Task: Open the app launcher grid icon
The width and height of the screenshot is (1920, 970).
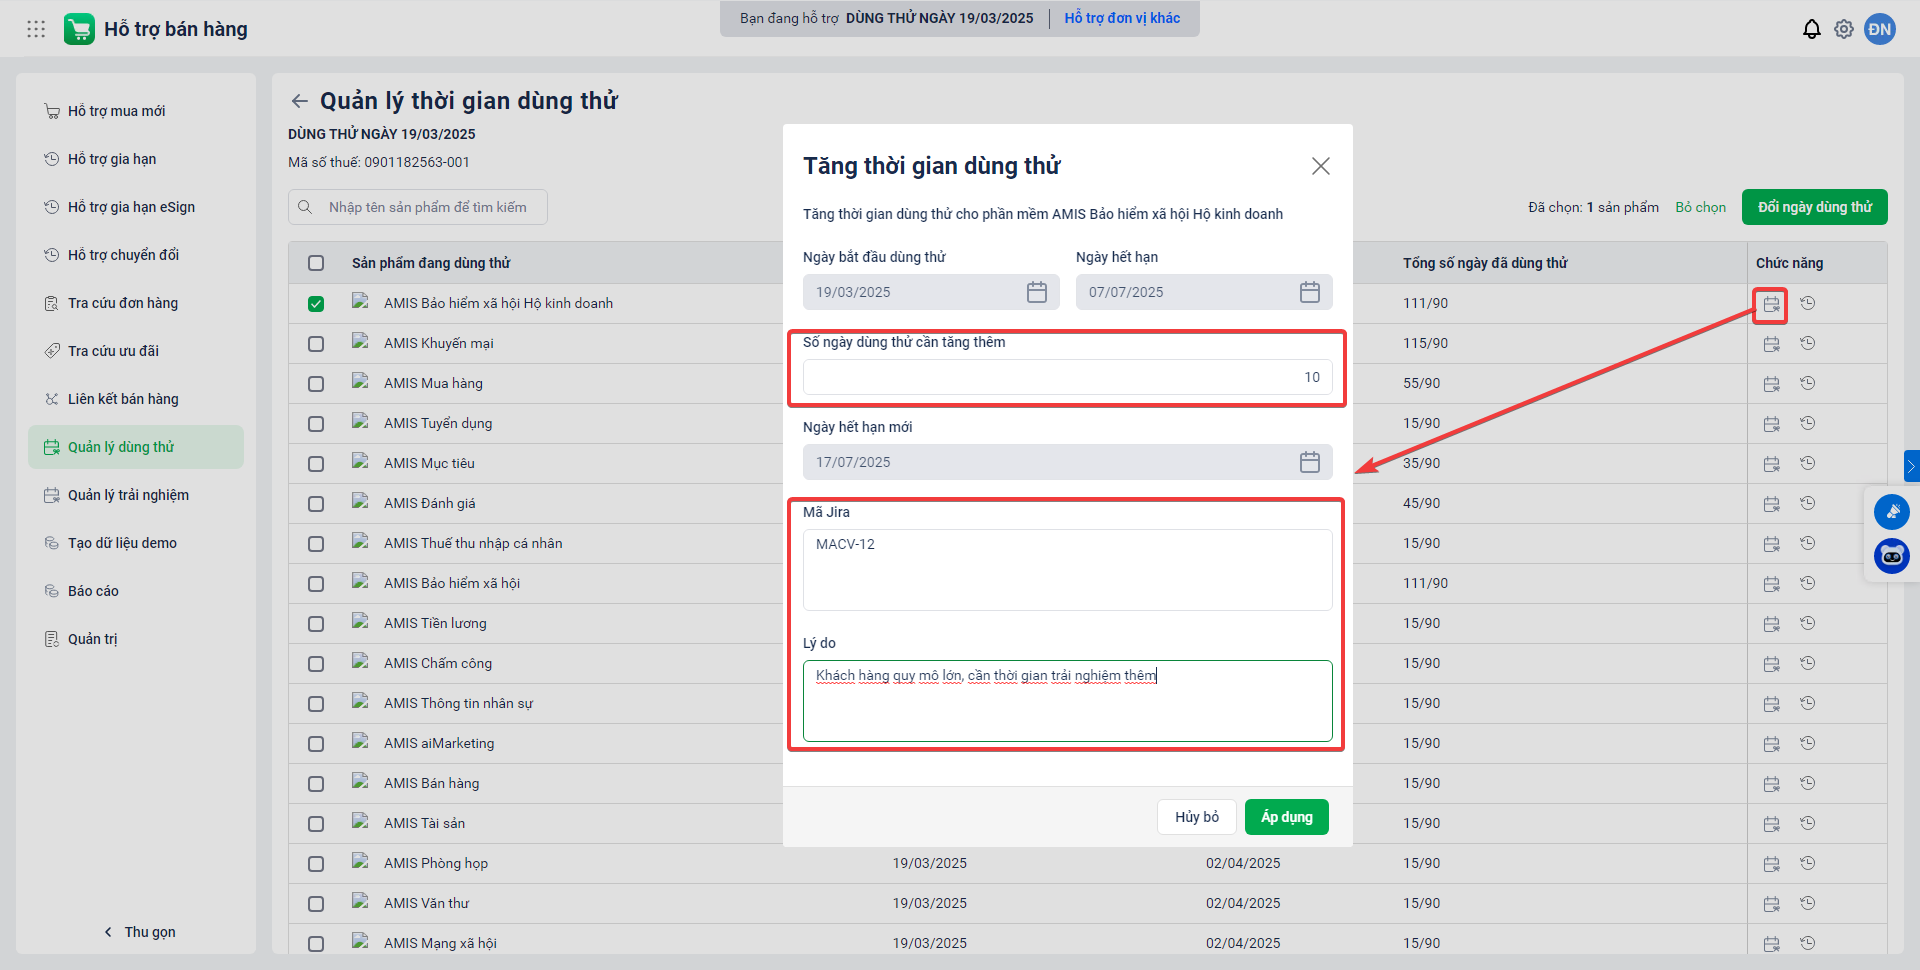Action: pos(36,29)
